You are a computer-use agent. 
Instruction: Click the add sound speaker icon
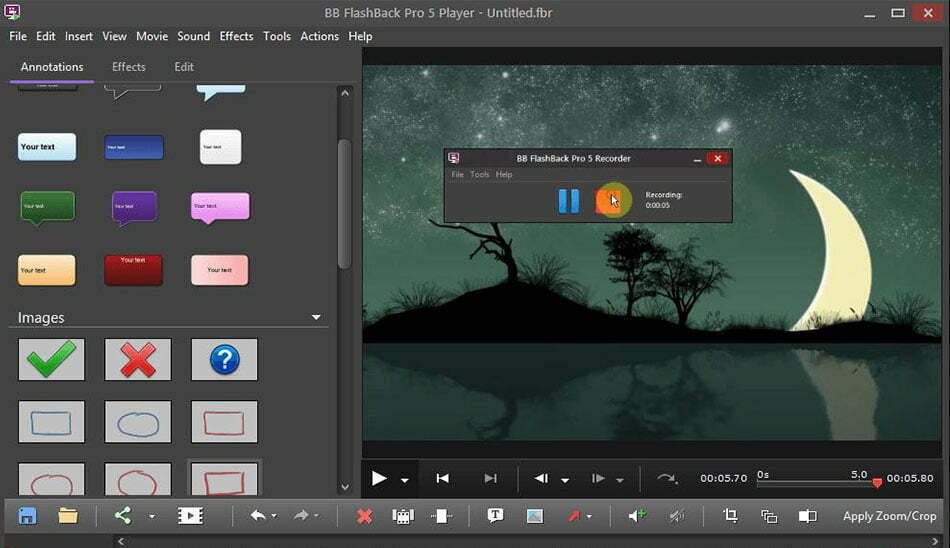pos(637,516)
